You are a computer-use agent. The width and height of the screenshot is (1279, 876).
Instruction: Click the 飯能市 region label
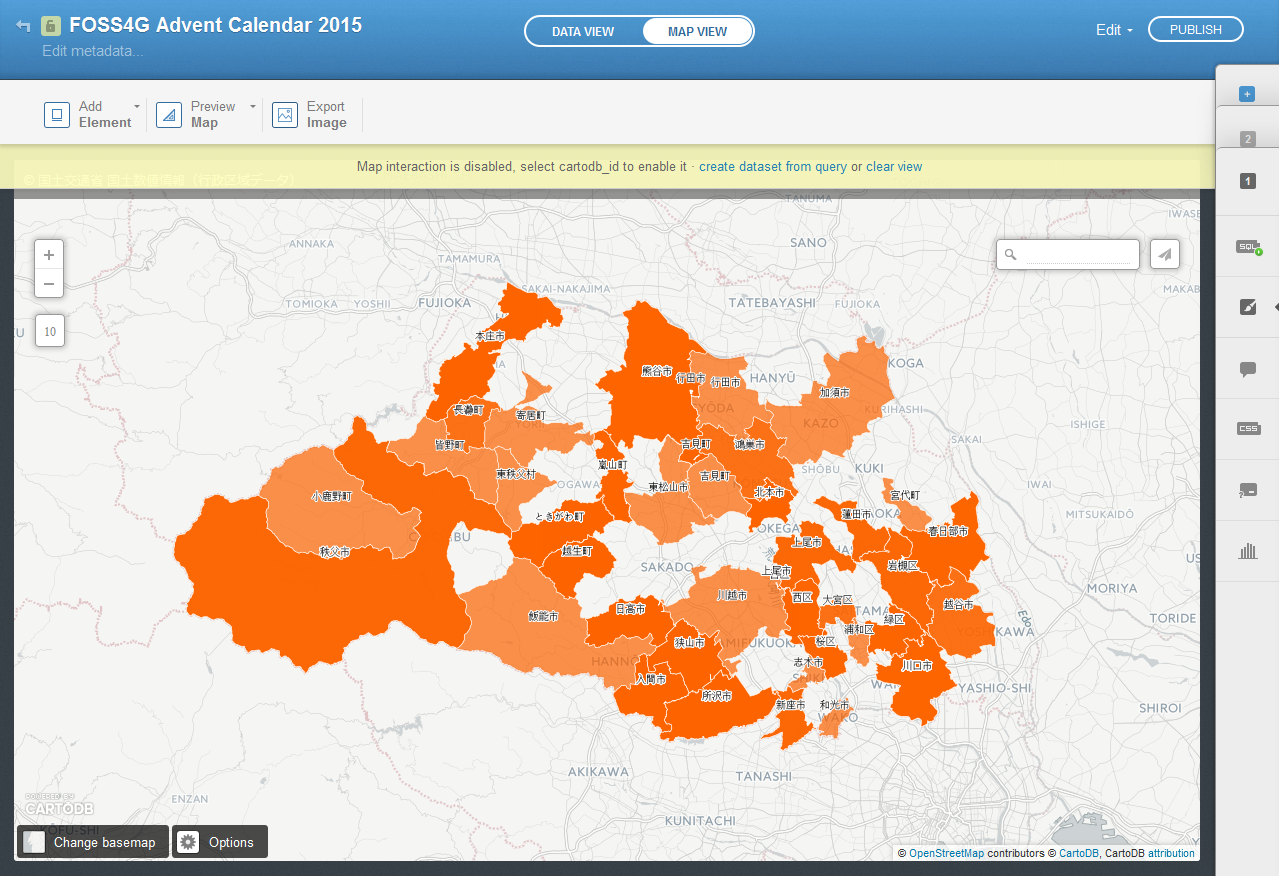pyautogui.click(x=543, y=616)
